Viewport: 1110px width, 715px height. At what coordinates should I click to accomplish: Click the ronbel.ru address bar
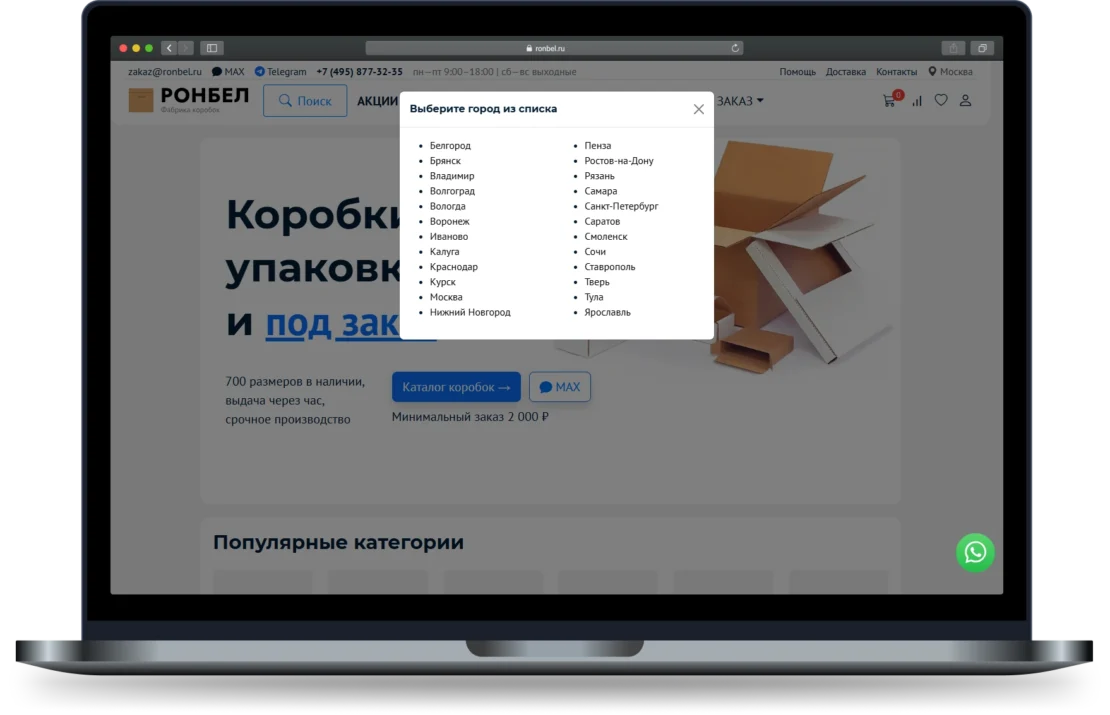[x=554, y=48]
